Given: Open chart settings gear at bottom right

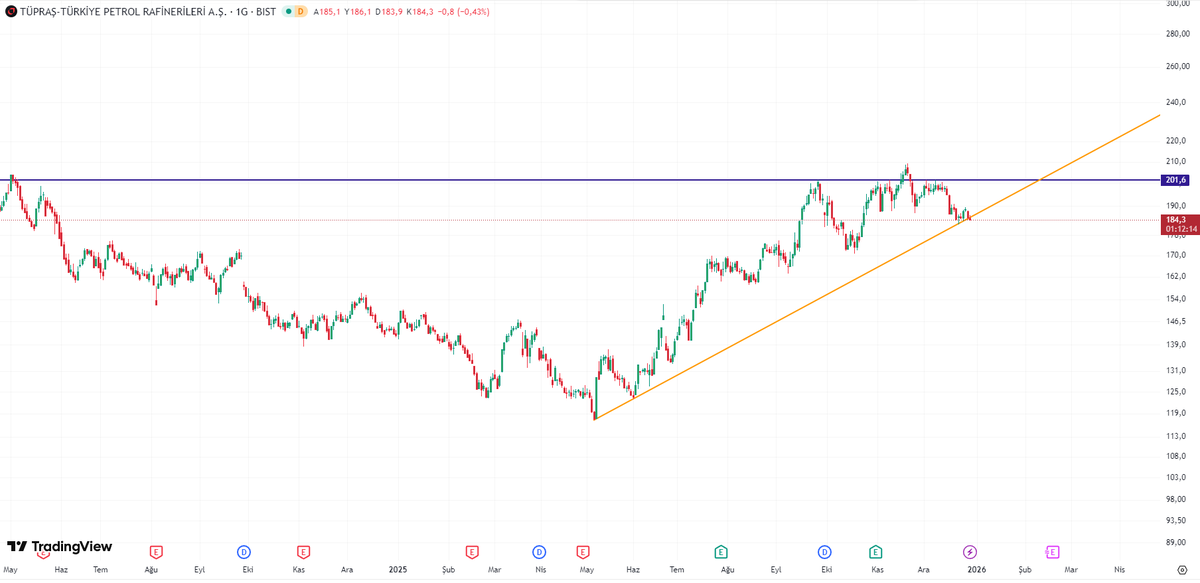Looking at the screenshot, I should coord(1181,569).
